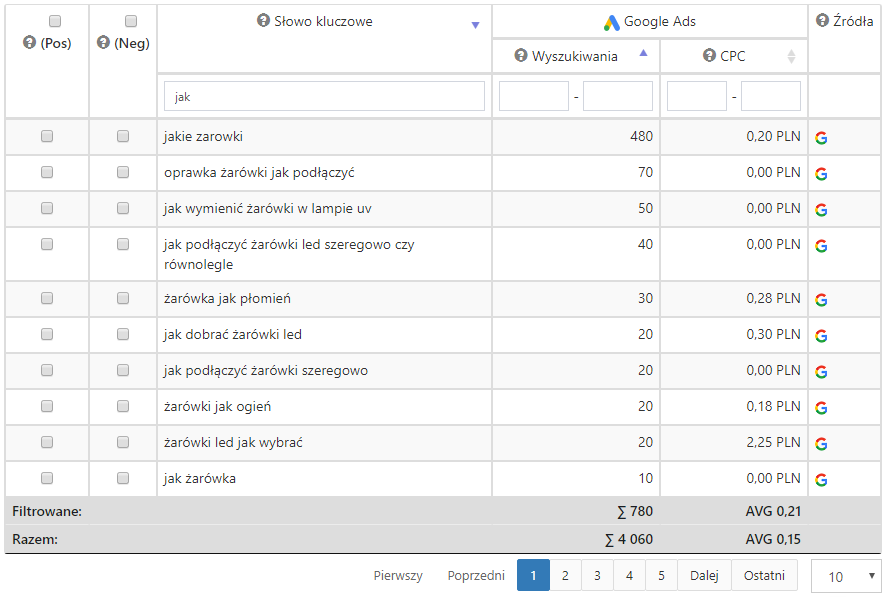Viewport: 887px width, 597px height.
Task: Click the minimum Wyszukiwania filter field
Action: point(533,96)
